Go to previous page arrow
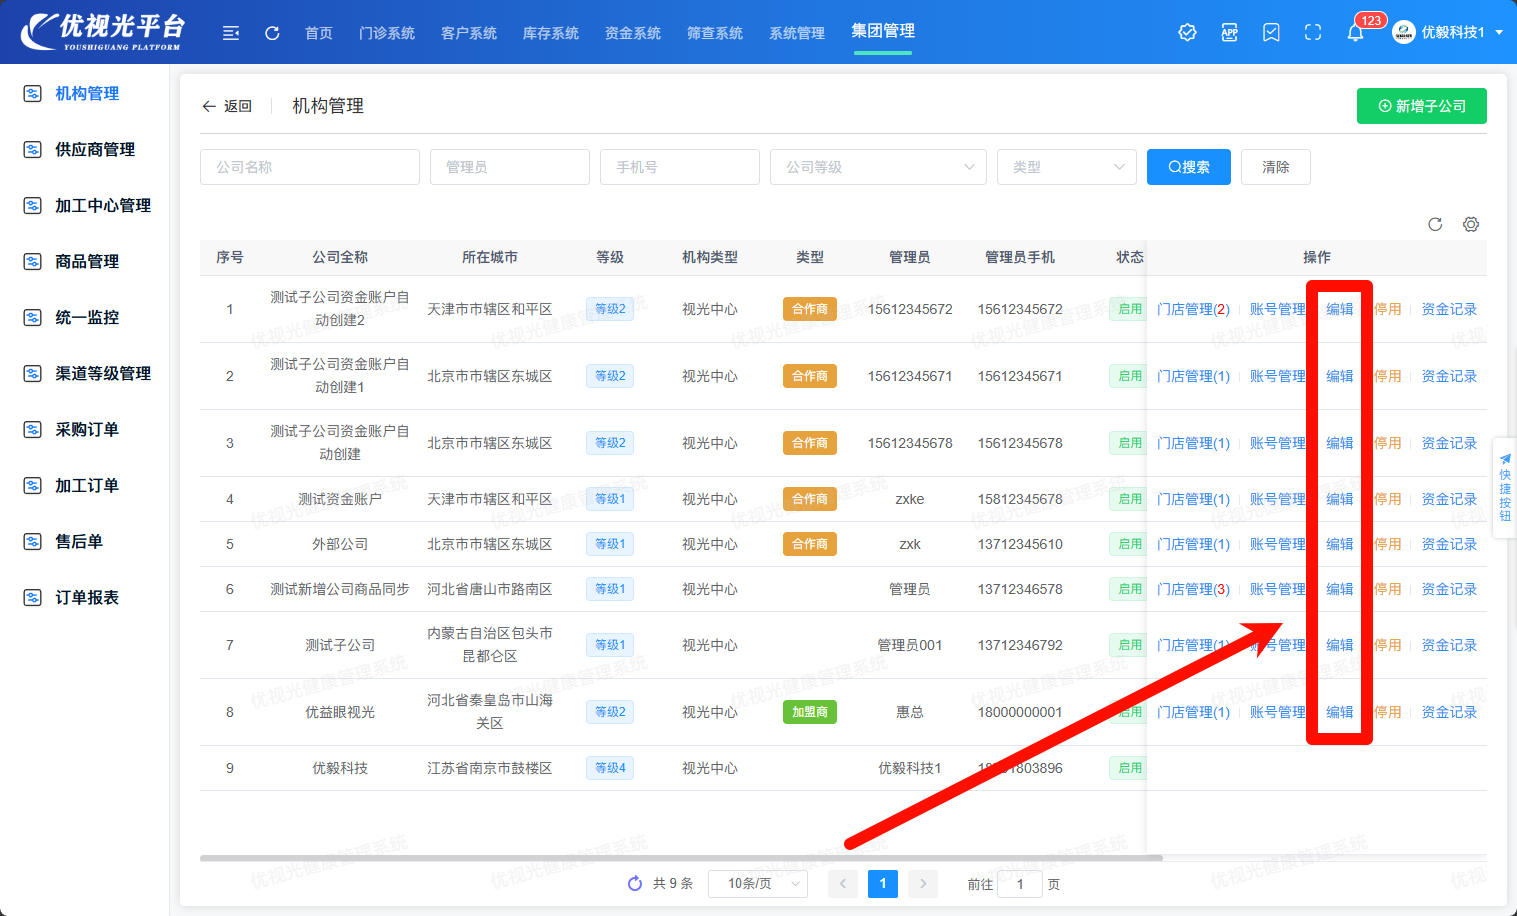 click(843, 883)
